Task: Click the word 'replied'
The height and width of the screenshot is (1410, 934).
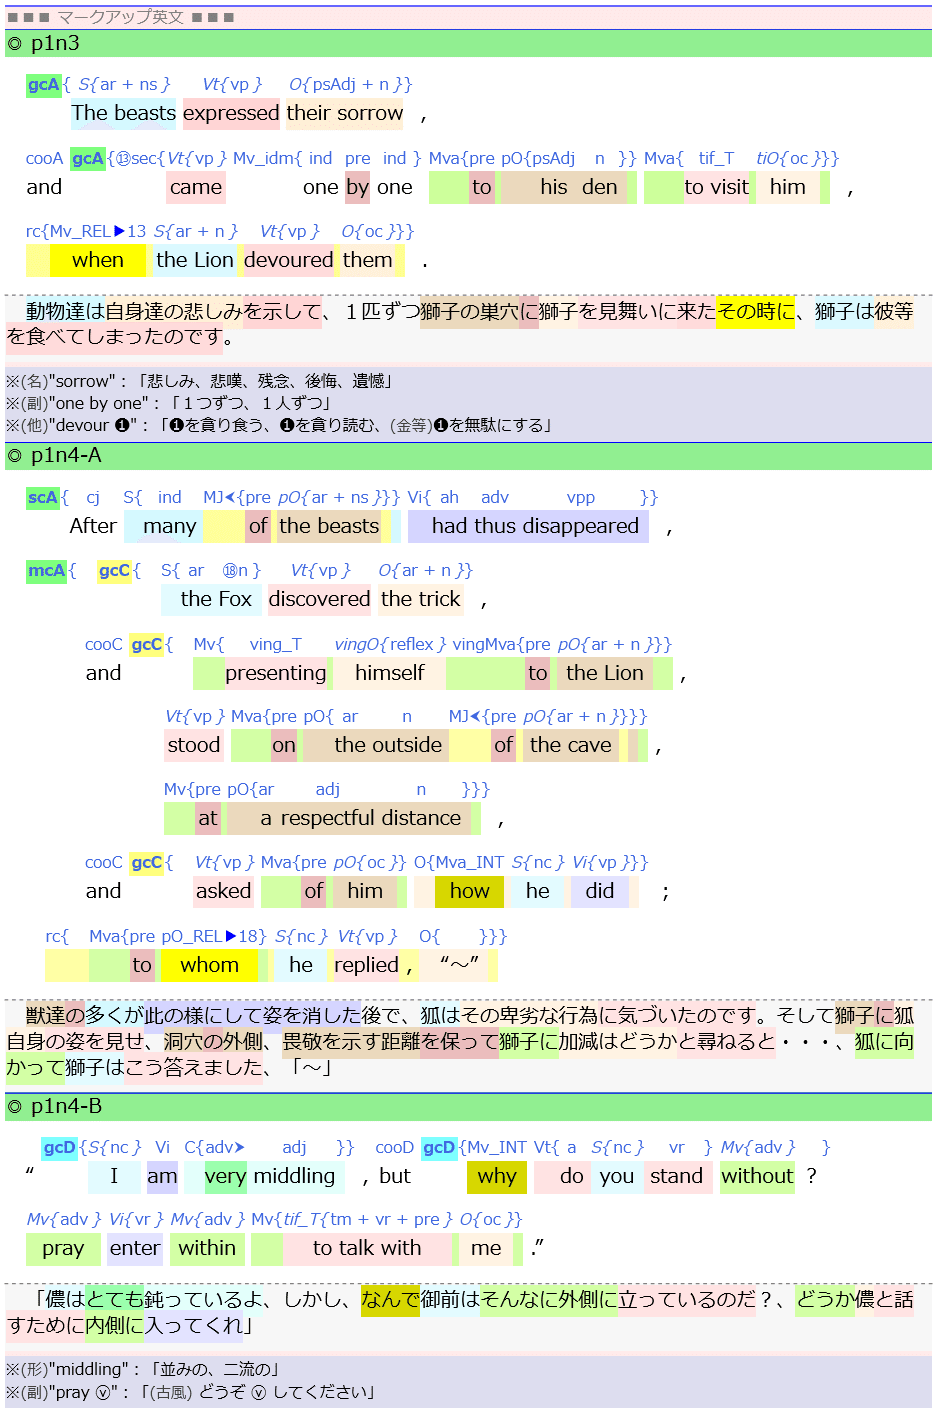Action: 366,965
